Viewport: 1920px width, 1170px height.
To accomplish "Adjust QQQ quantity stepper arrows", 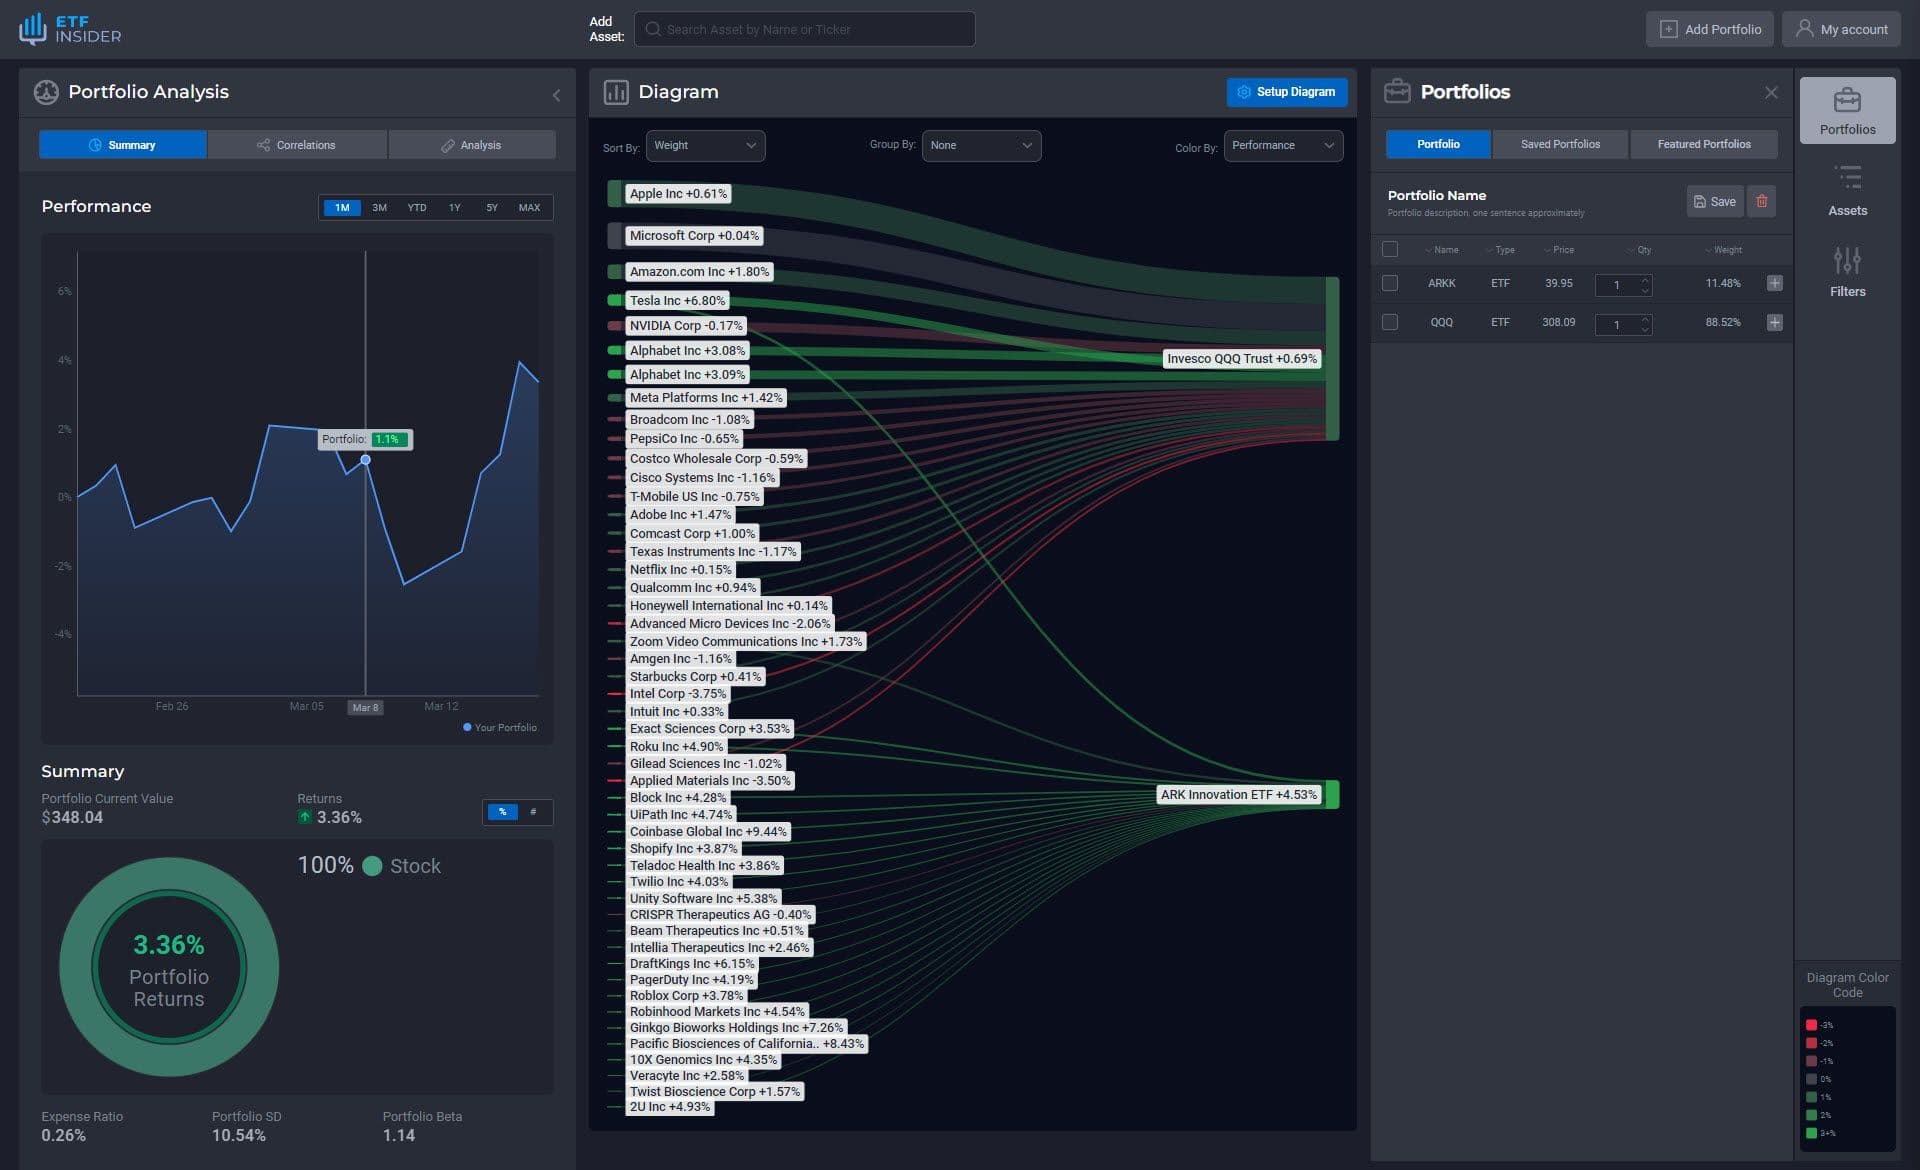I will click(1645, 324).
